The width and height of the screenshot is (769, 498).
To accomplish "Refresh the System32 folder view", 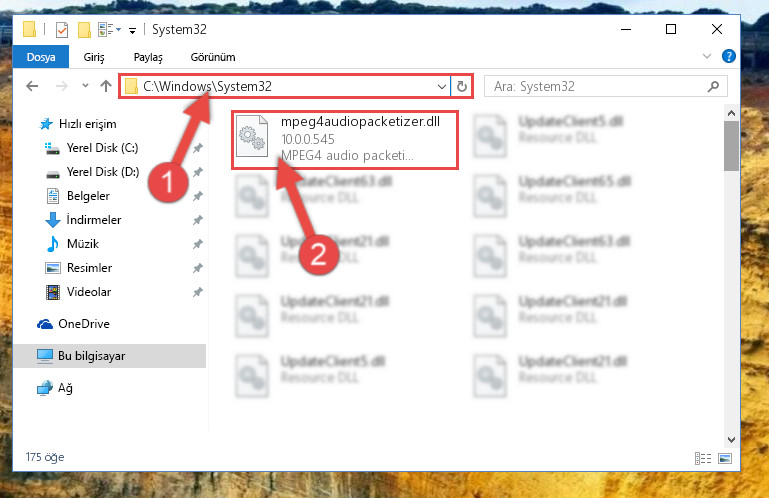I will coord(461,86).
